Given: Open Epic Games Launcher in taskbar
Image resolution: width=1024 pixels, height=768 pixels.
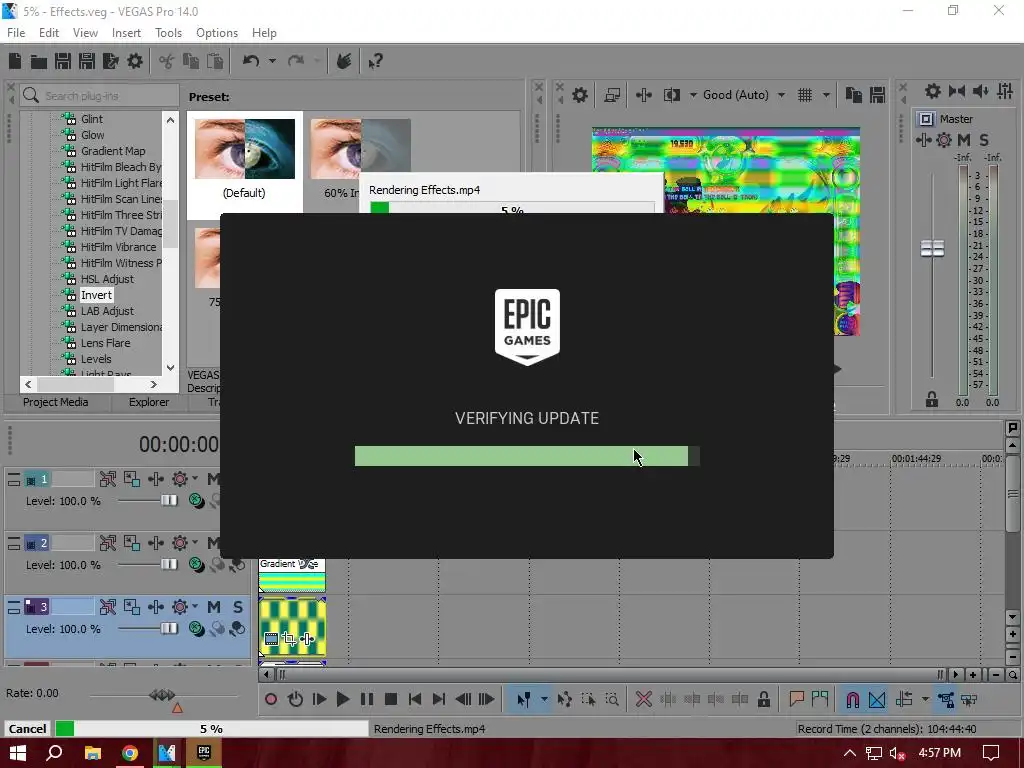Looking at the screenshot, I should [204, 753].
